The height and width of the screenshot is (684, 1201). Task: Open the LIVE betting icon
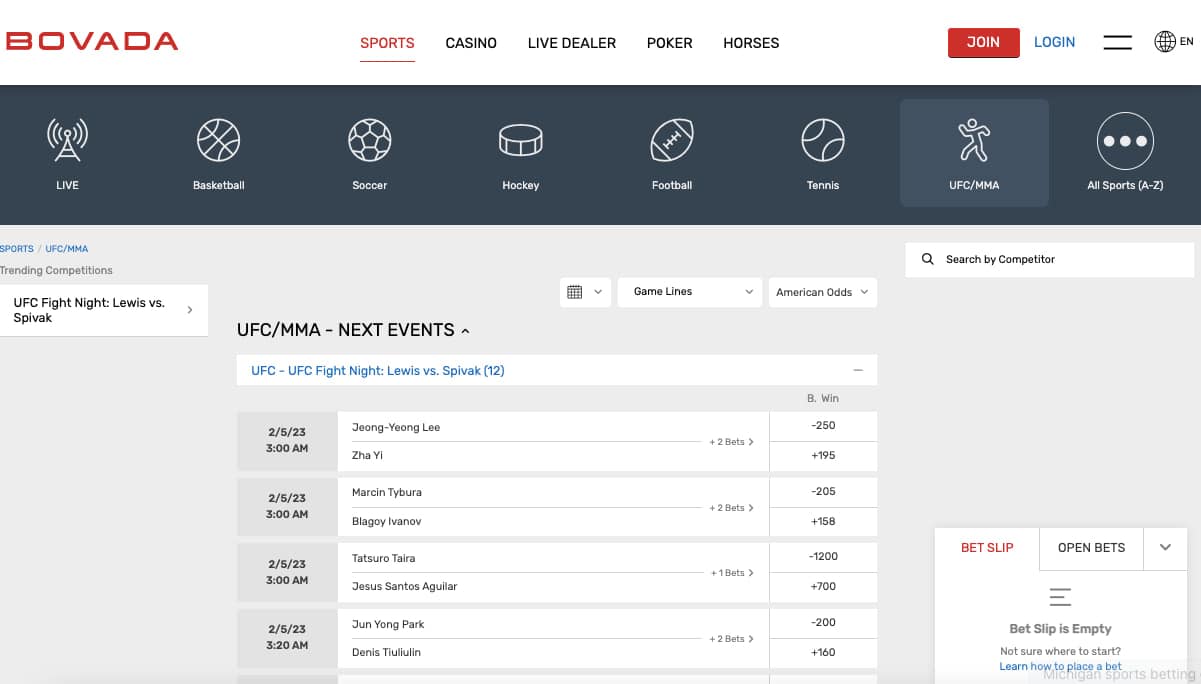[x=67, y=140]
